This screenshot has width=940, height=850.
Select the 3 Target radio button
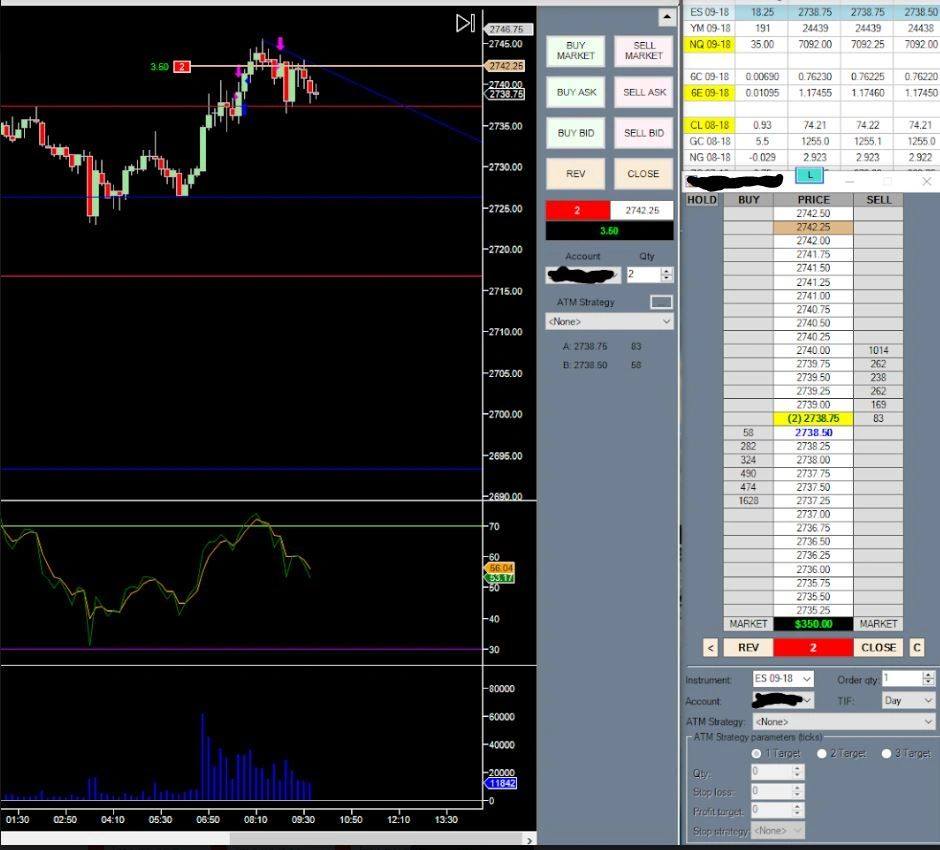887,753
